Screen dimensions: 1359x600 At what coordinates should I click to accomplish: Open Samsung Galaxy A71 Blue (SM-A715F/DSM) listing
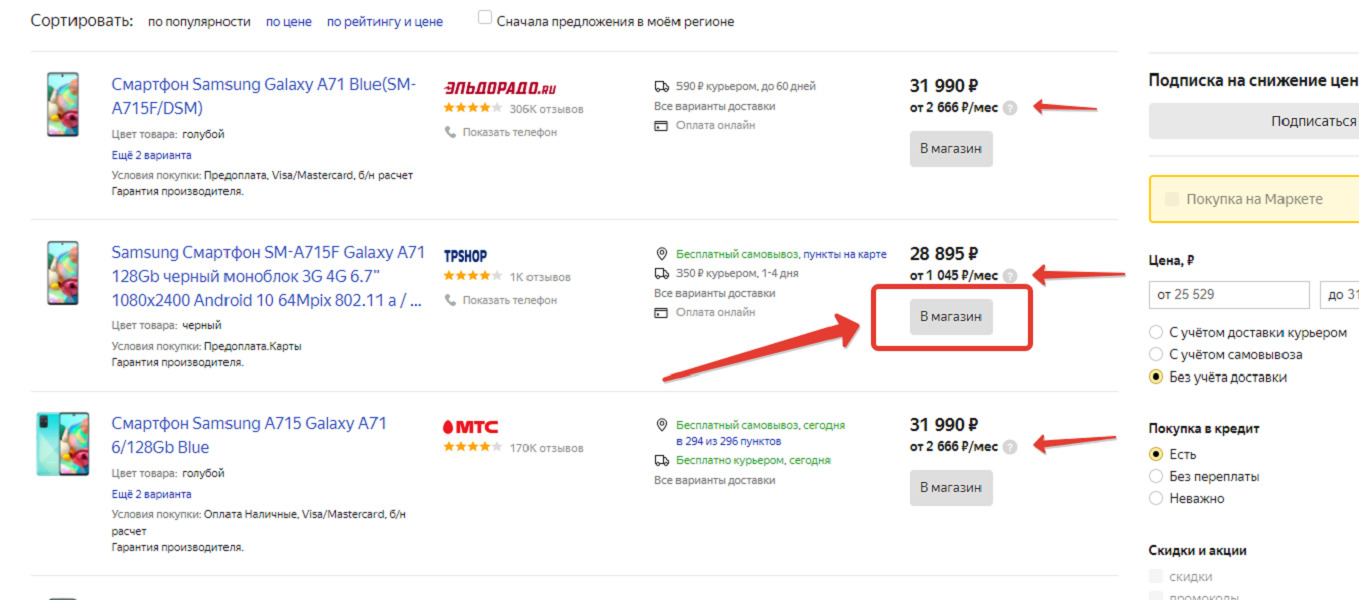263,96
